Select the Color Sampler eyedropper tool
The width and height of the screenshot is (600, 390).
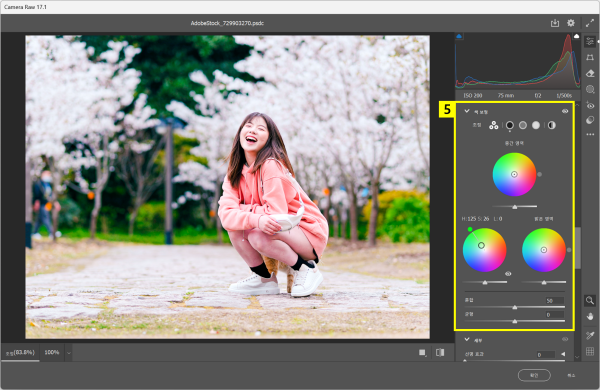(590, 335)
